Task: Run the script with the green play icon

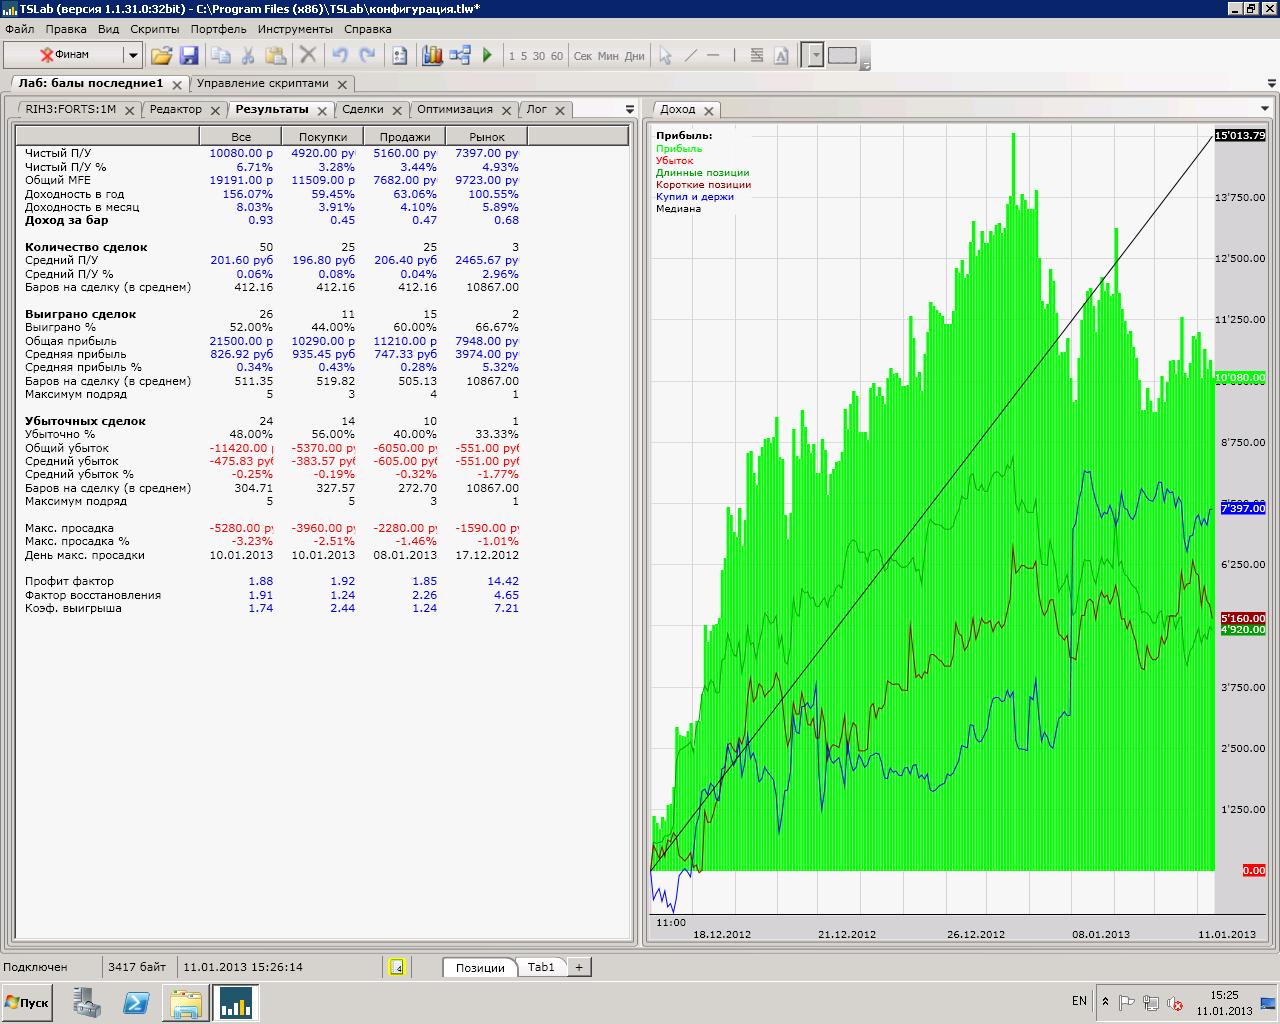Action: click(x=487, y=56)
